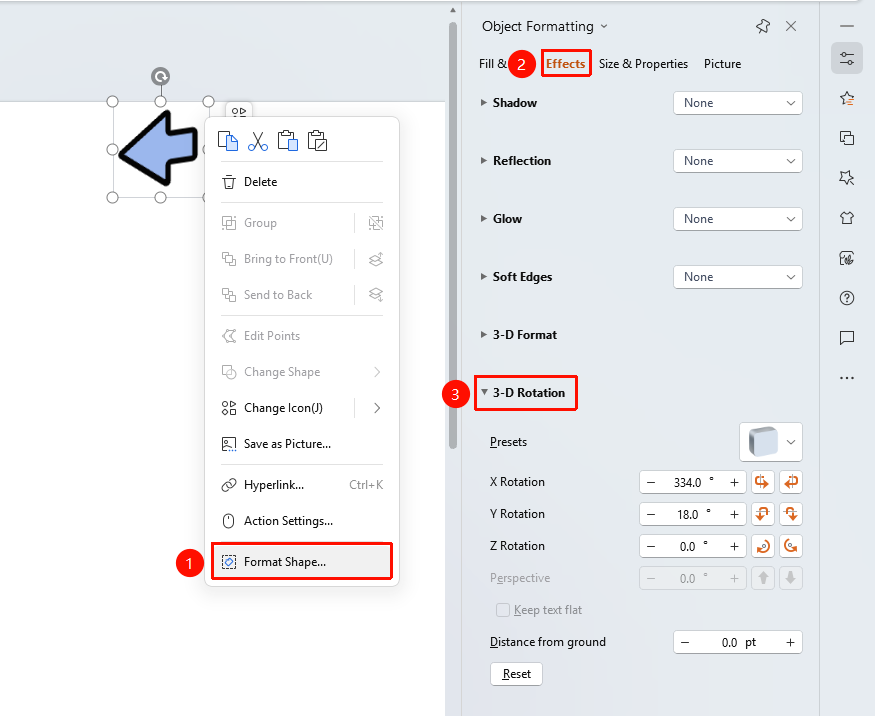Open the Reflection None dropdown
The width and height of the screenshot is (875, 716).
[738, 161]
